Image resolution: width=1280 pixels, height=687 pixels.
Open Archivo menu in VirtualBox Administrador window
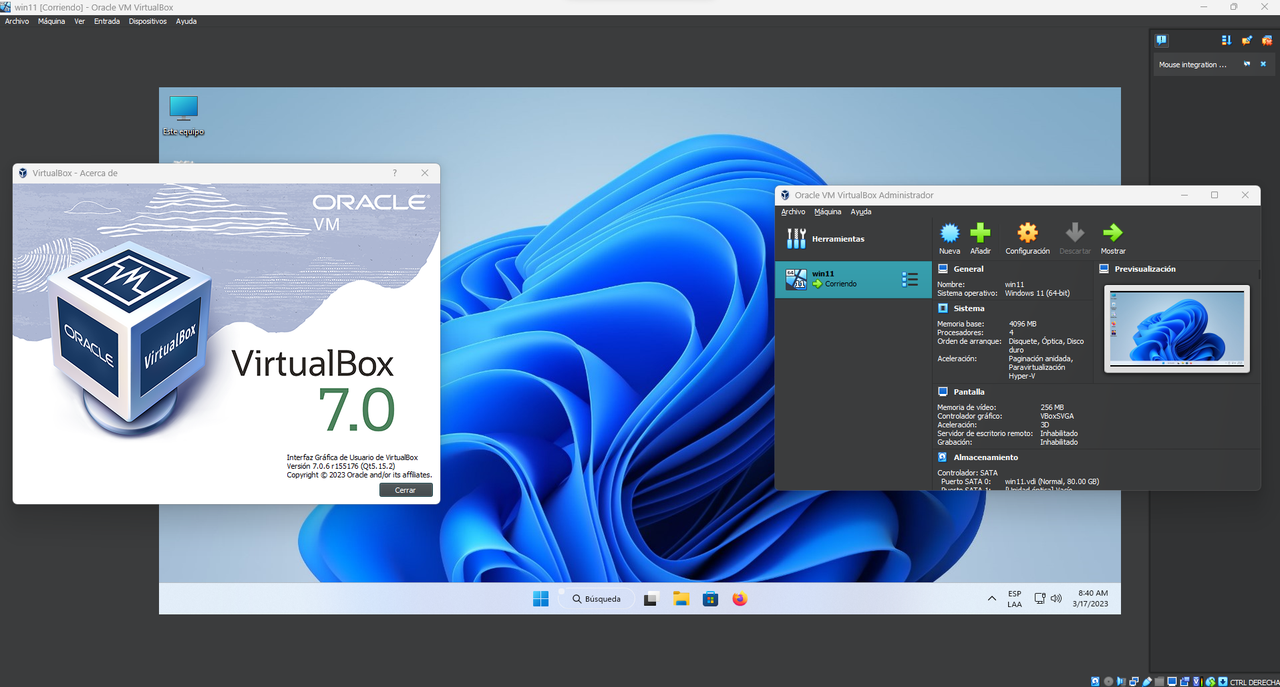coord(793,212)
